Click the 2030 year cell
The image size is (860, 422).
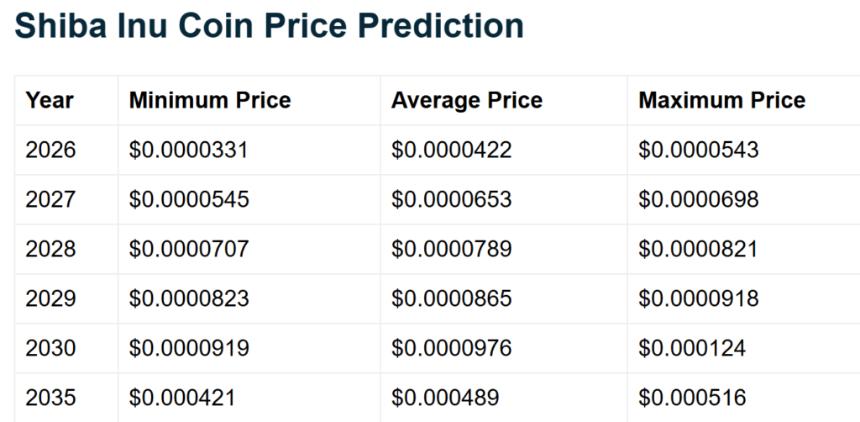tap(50, 348)
